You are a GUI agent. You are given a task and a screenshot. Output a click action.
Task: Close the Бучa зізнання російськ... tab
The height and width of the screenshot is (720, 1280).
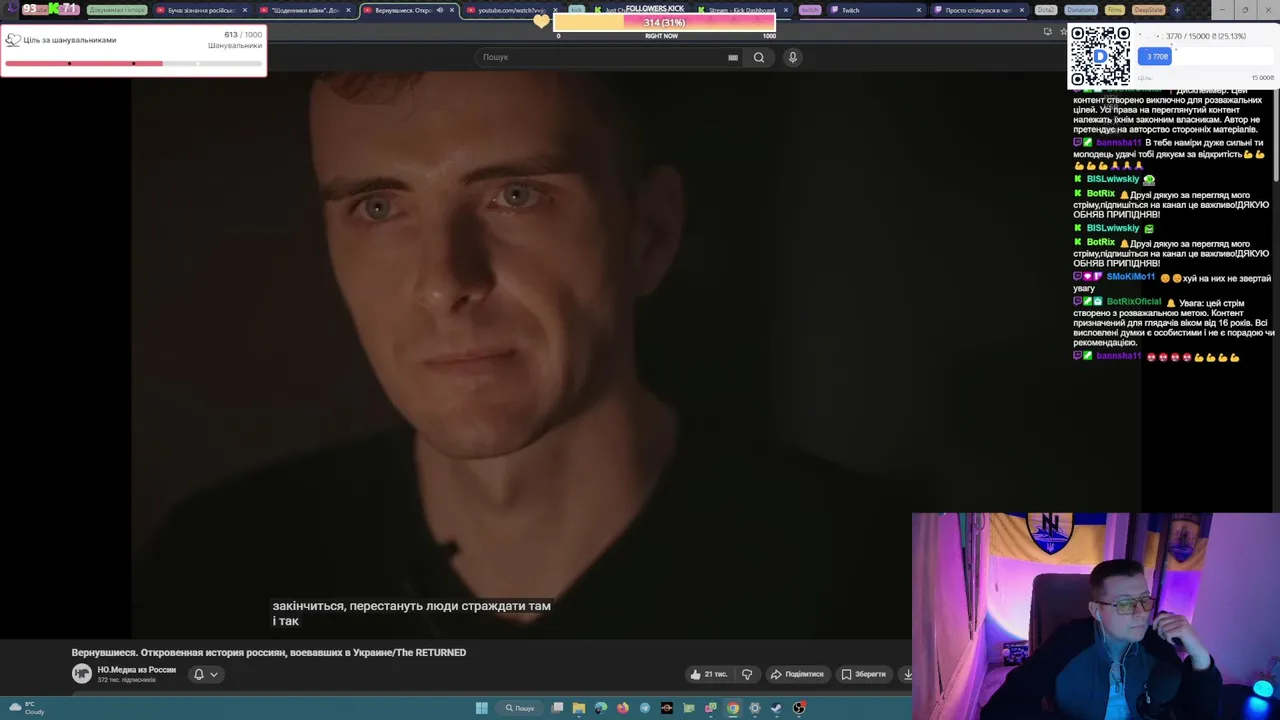tap(245, 10)
